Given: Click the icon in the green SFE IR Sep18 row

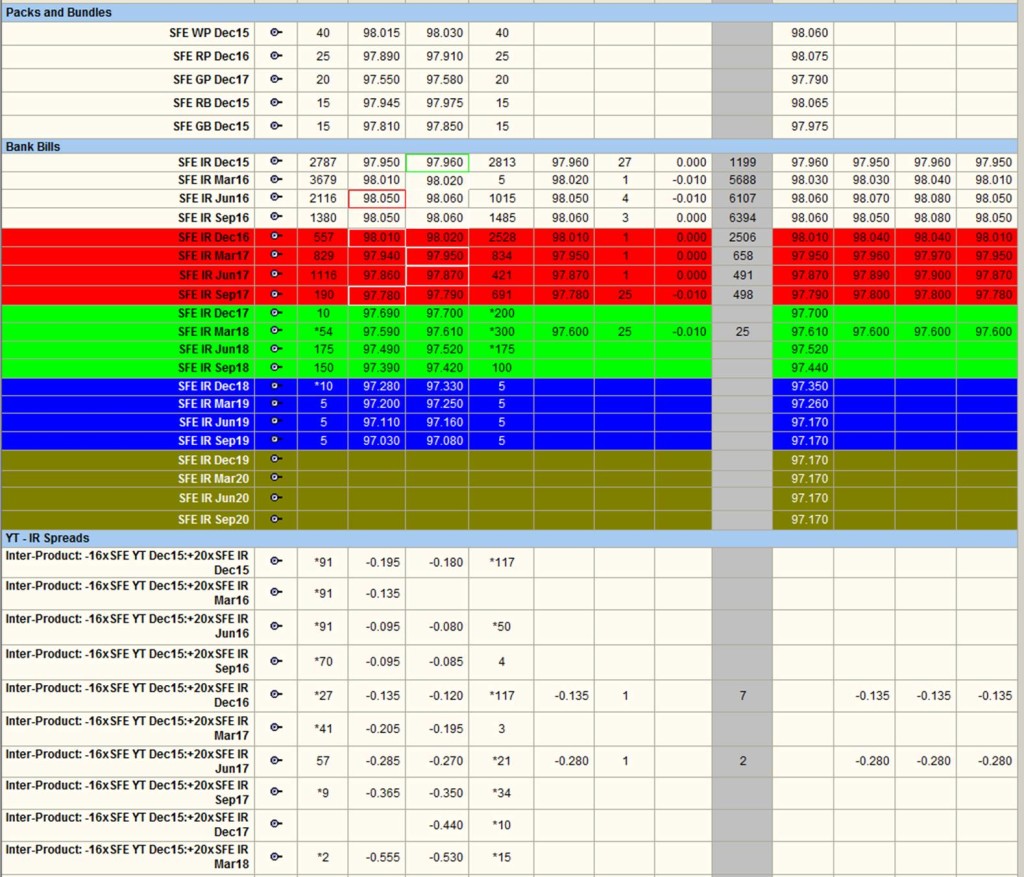Looking at the screenshot, I should 276,367.
